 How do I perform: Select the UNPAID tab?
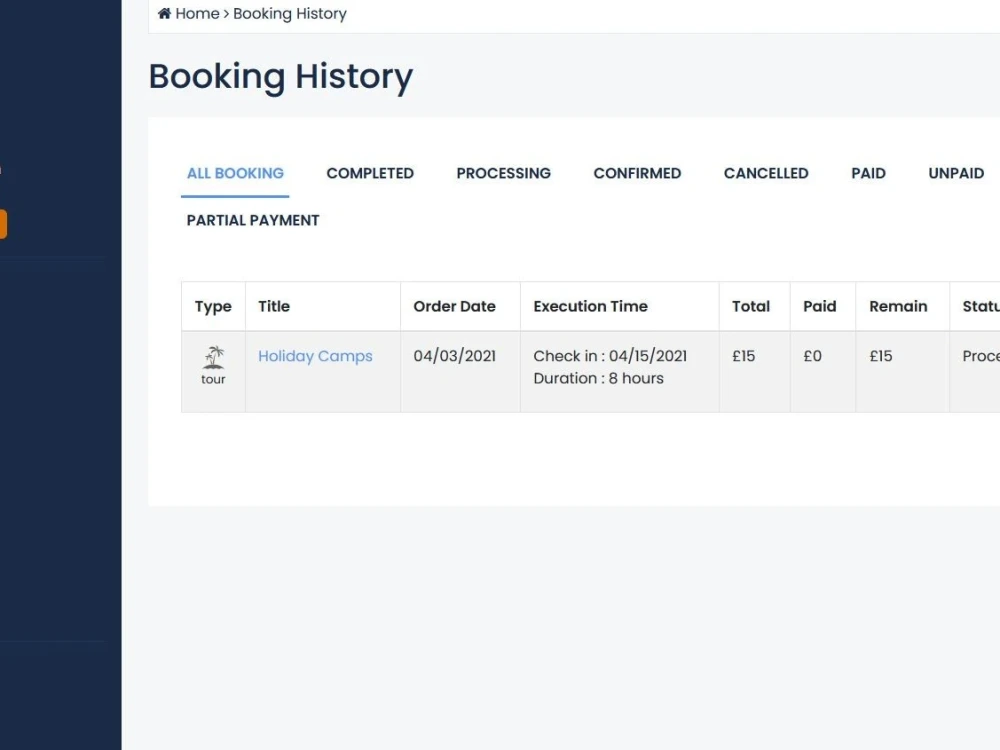[x=955, y=173]
